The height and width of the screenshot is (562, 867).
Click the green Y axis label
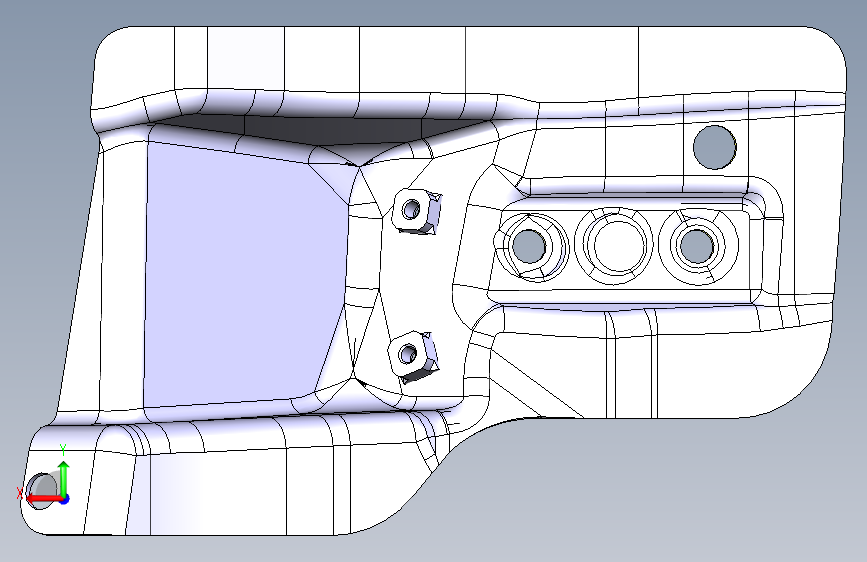coord(63,450)
